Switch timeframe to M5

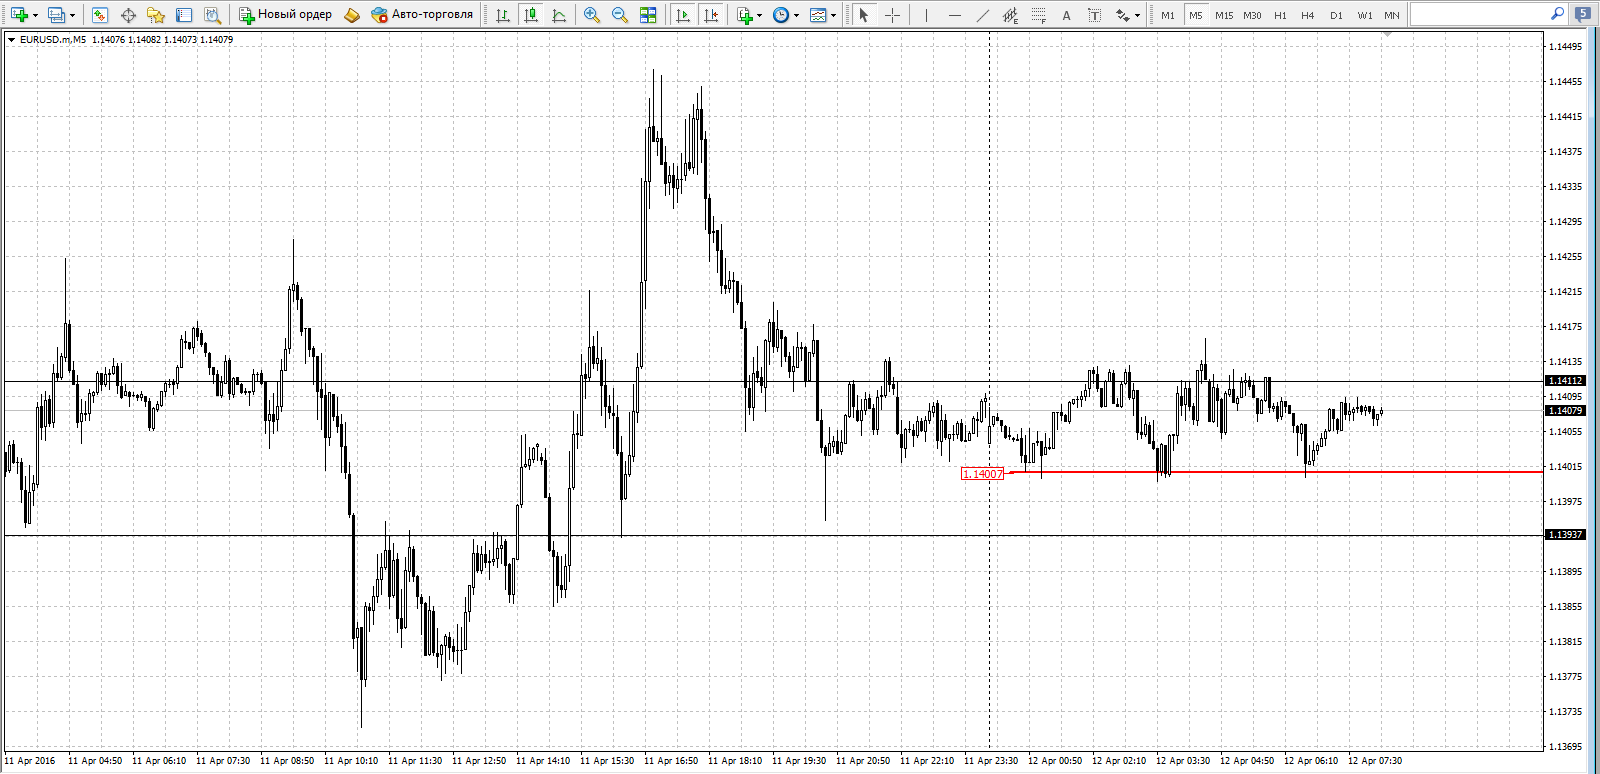(1196, 15)
